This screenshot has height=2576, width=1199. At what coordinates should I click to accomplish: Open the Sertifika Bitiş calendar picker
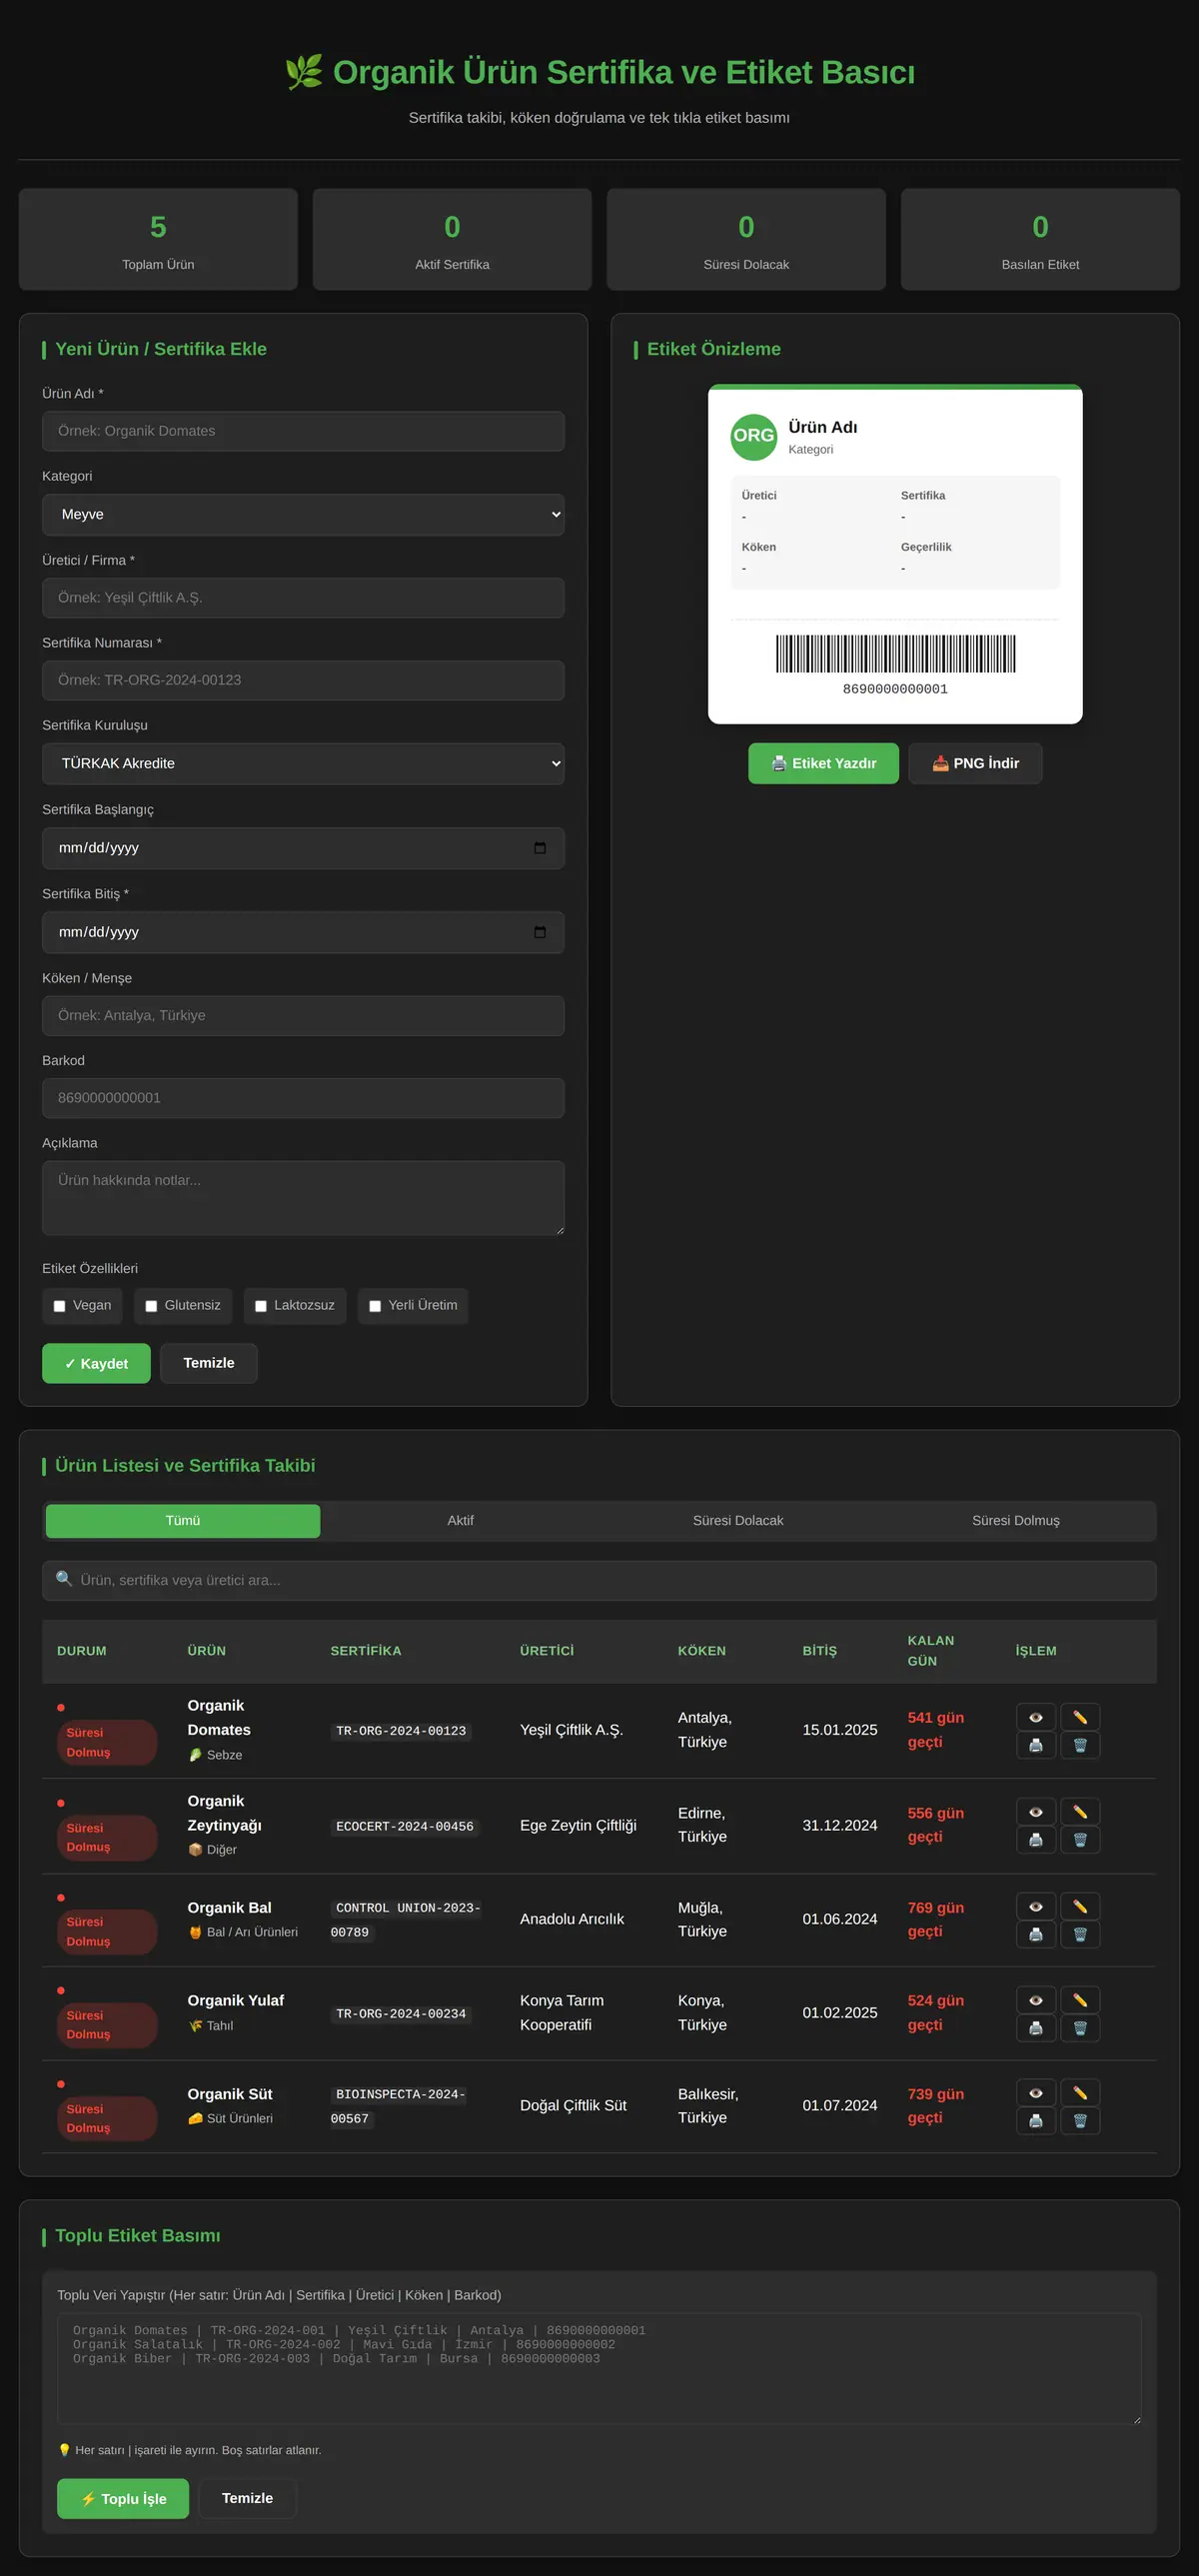[540, 932]
